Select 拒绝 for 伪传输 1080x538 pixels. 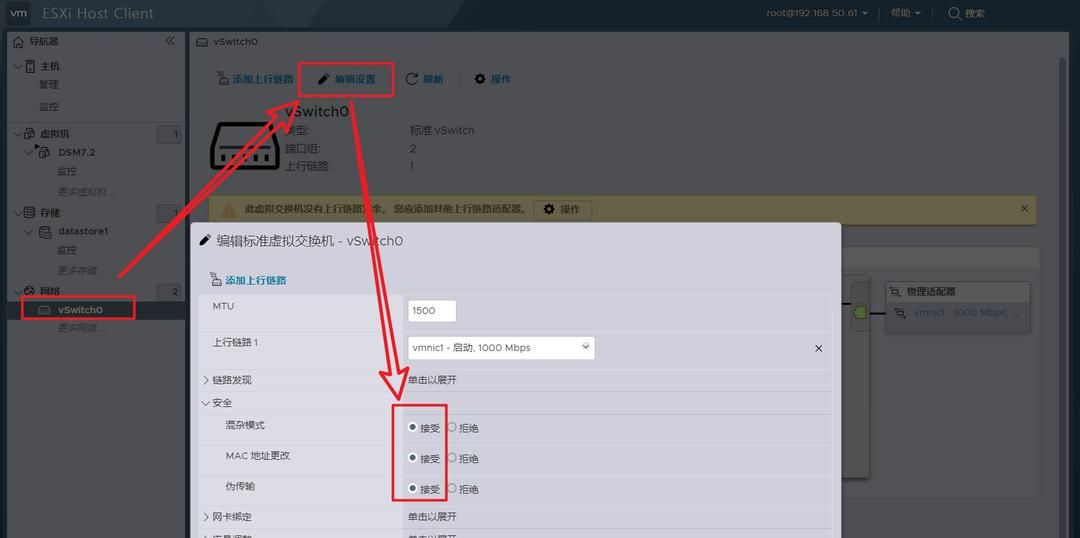tap(452, 489)
